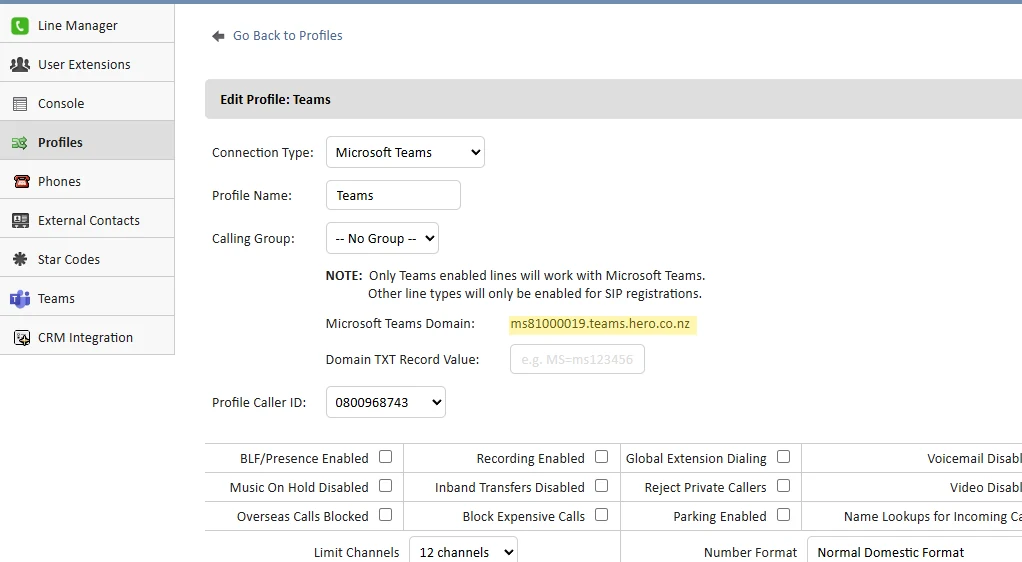Click the back arrow icon beside Go Back

[218, 37]
